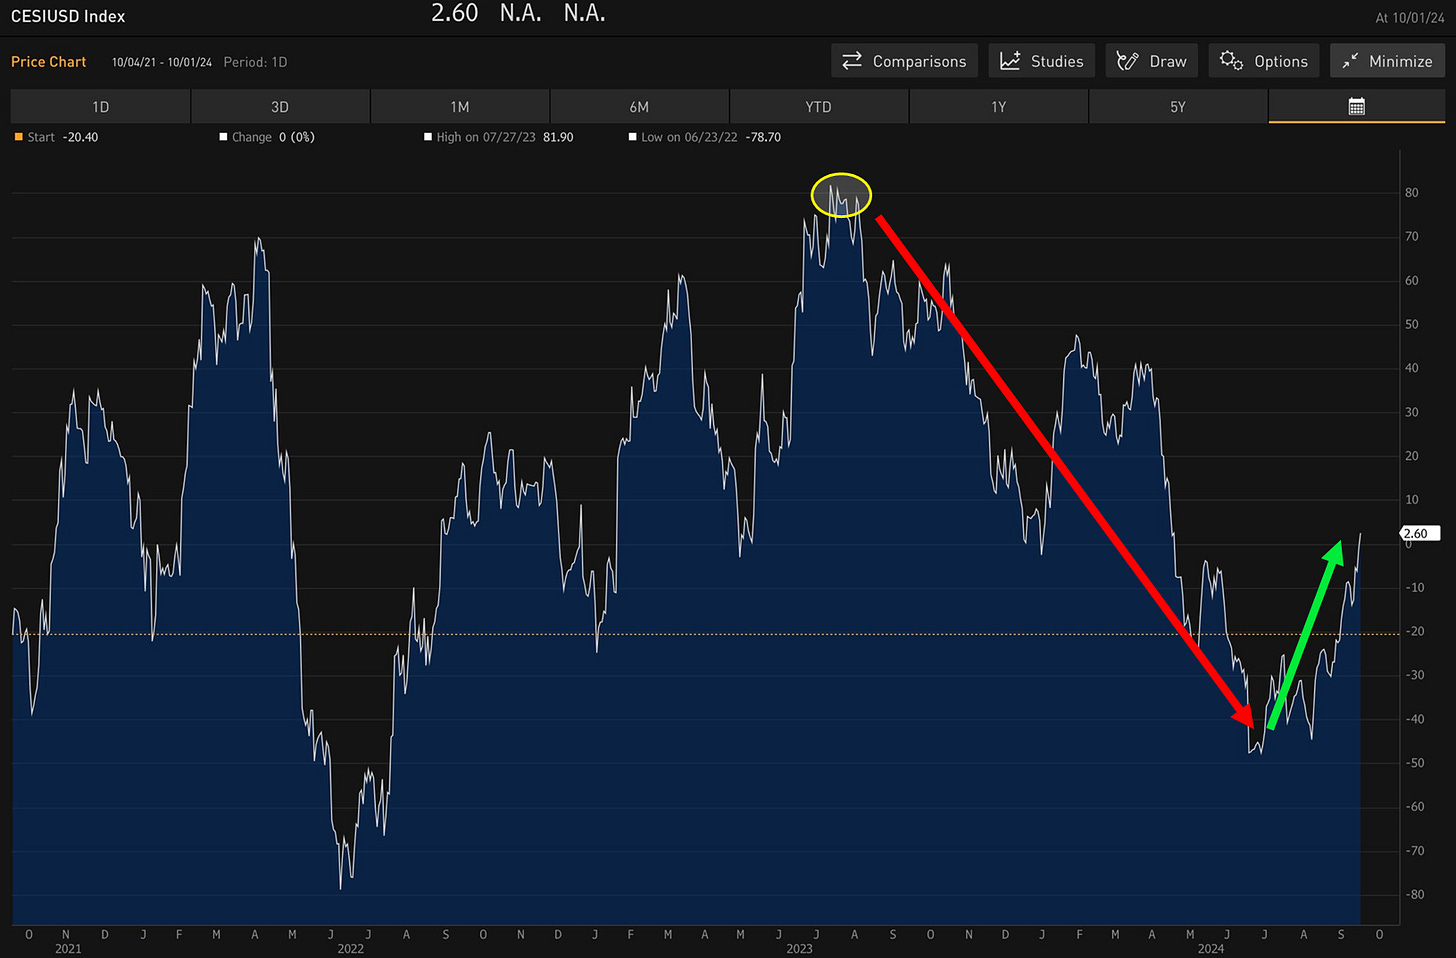Click the High value 81.90
1456x958 pixels.
point(558,137)
